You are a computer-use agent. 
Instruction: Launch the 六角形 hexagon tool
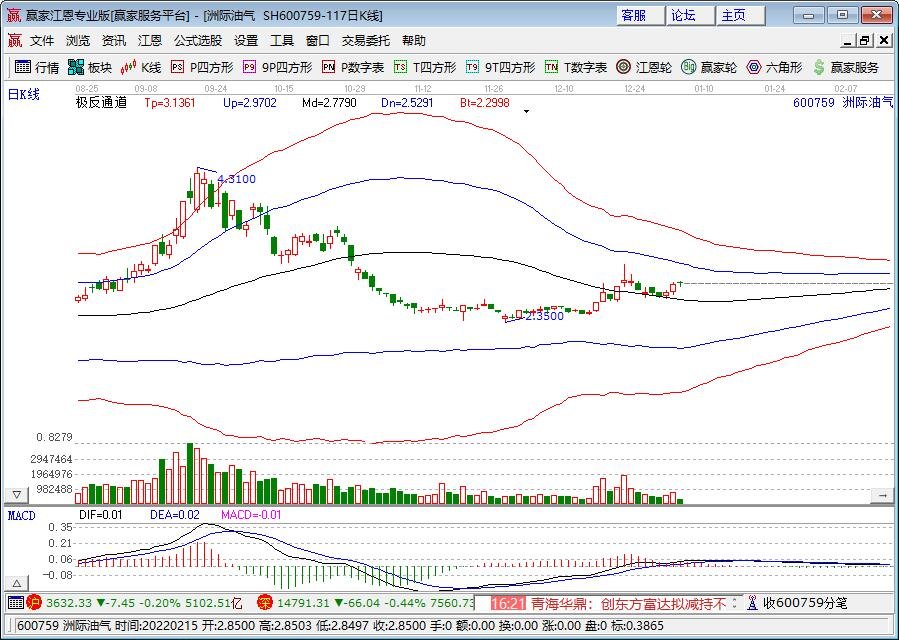[773, 67]
